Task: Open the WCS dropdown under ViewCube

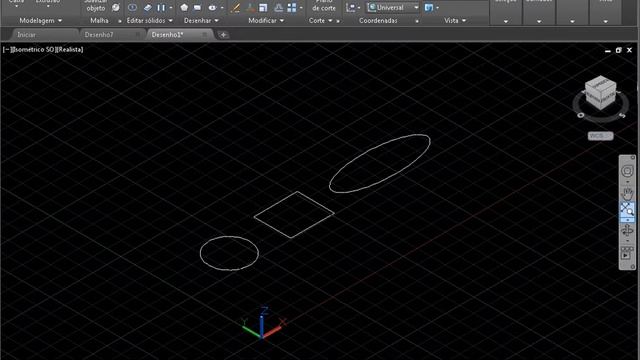Action: pos(600,136)
